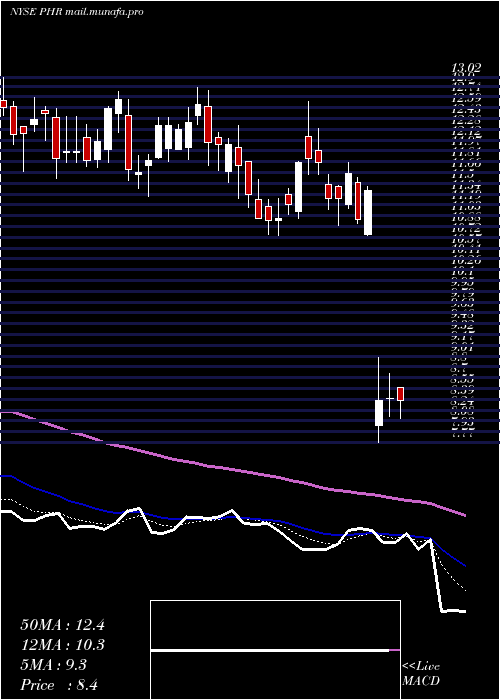
Task: Click the 13.02 top price label
Action: click(x=466, y=69)
